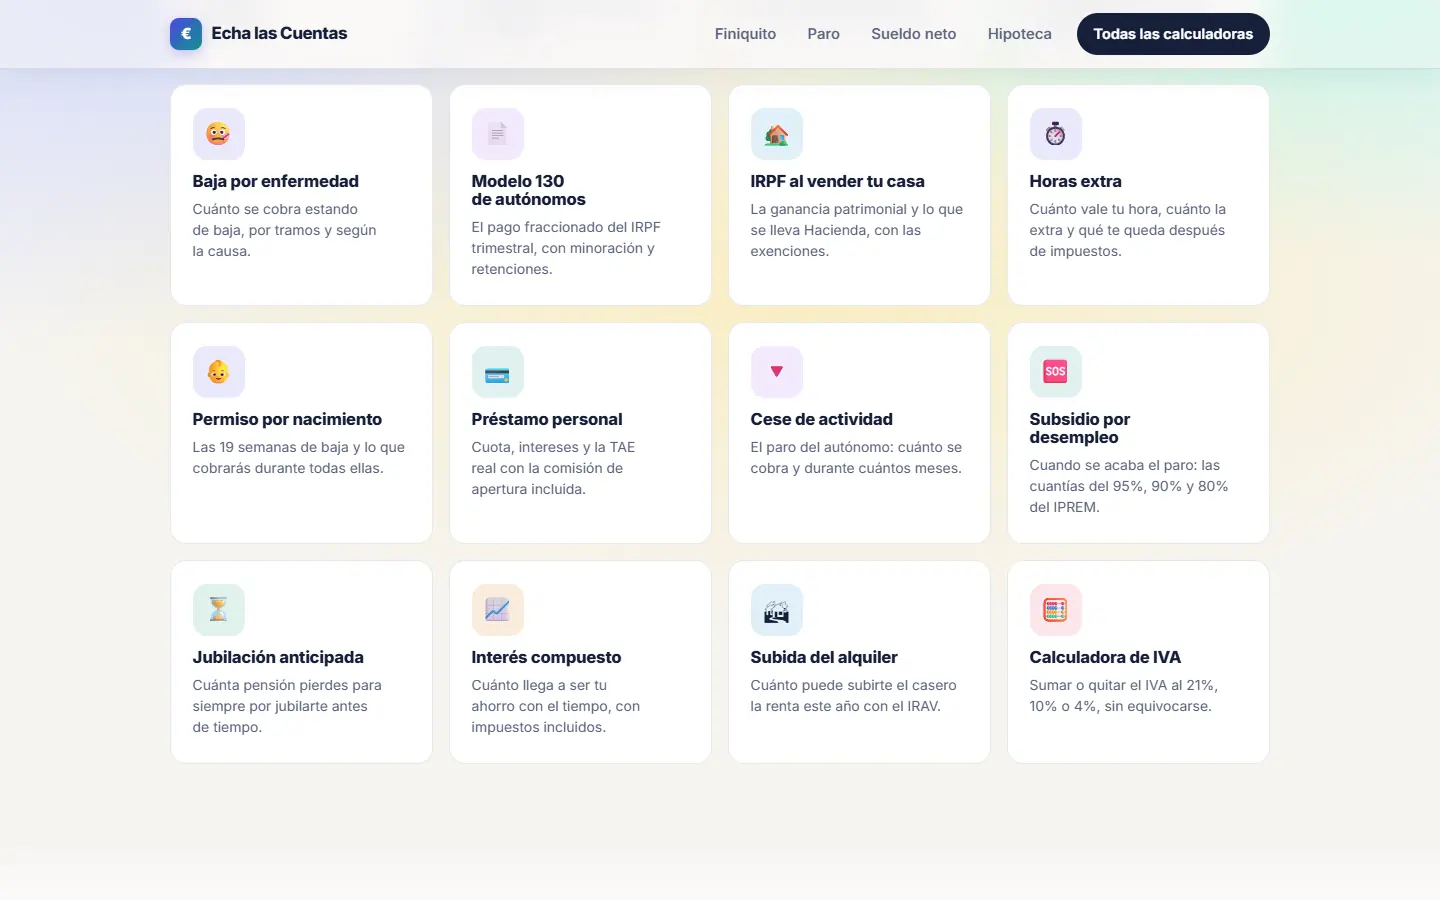Open the Subsidio por desempleo title
Viewport: 1440px width, 900px height.
coord(1080,428)
